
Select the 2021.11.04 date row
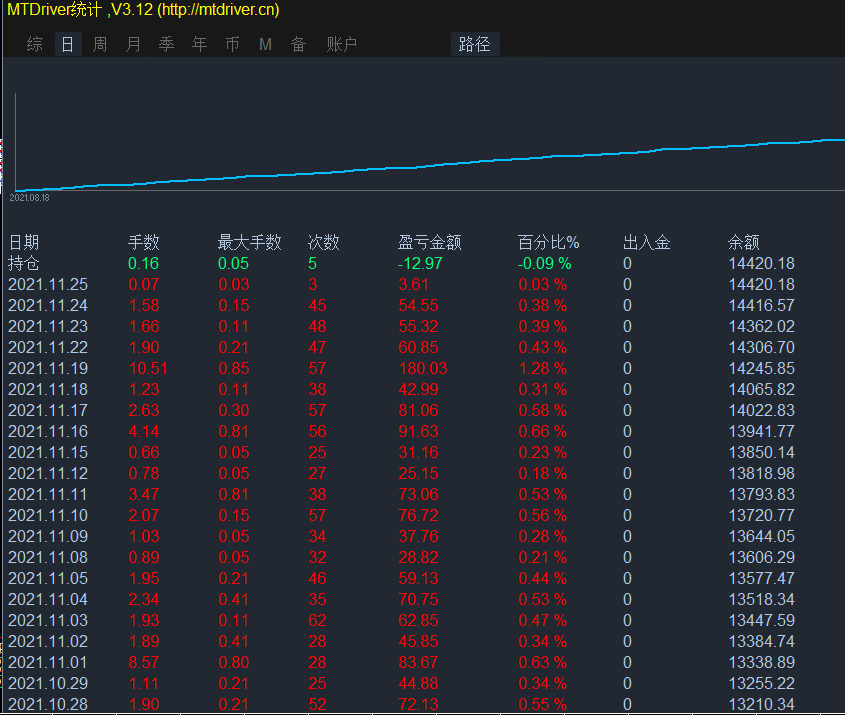48,600
